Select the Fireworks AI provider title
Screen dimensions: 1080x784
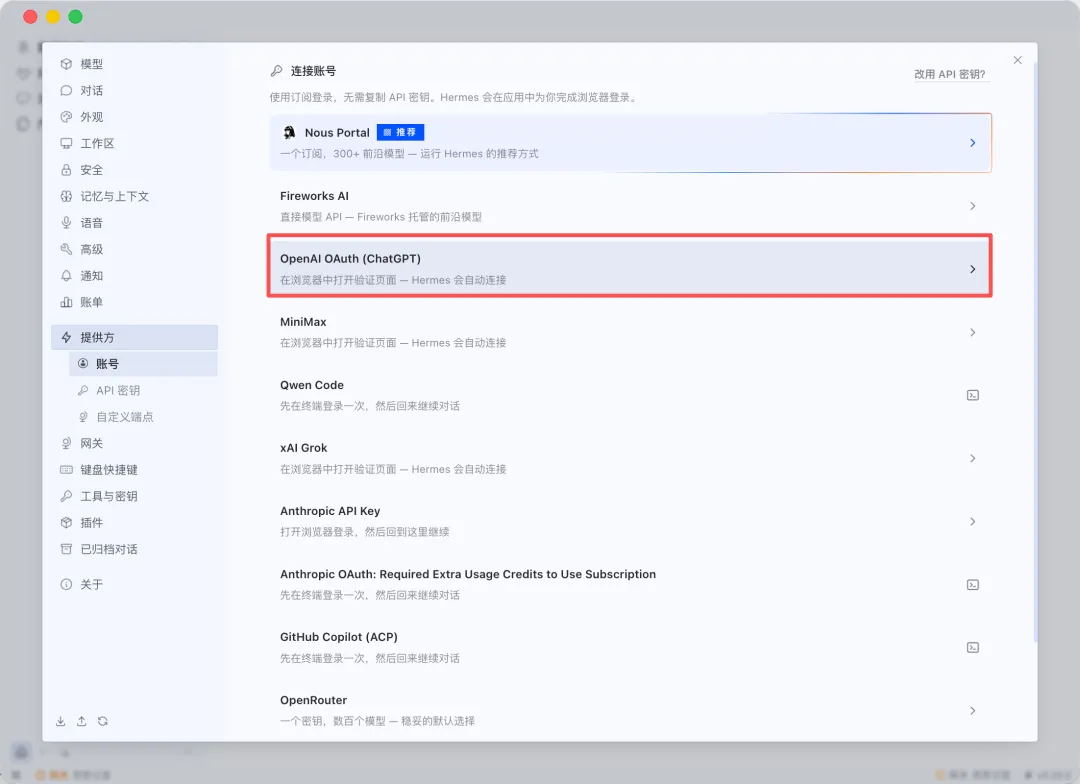(314, 196)
